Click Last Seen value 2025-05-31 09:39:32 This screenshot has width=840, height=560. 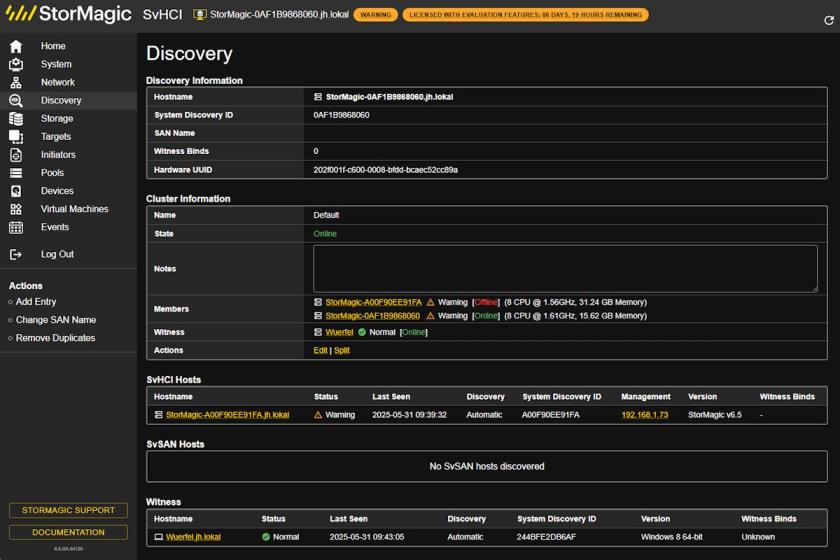coord(409,415)
